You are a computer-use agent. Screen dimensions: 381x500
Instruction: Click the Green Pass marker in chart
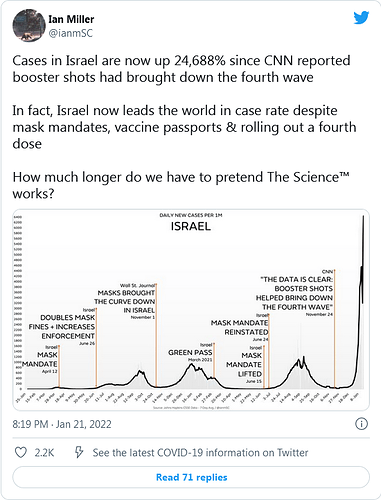pyautogui.click(x=190, y=352)
